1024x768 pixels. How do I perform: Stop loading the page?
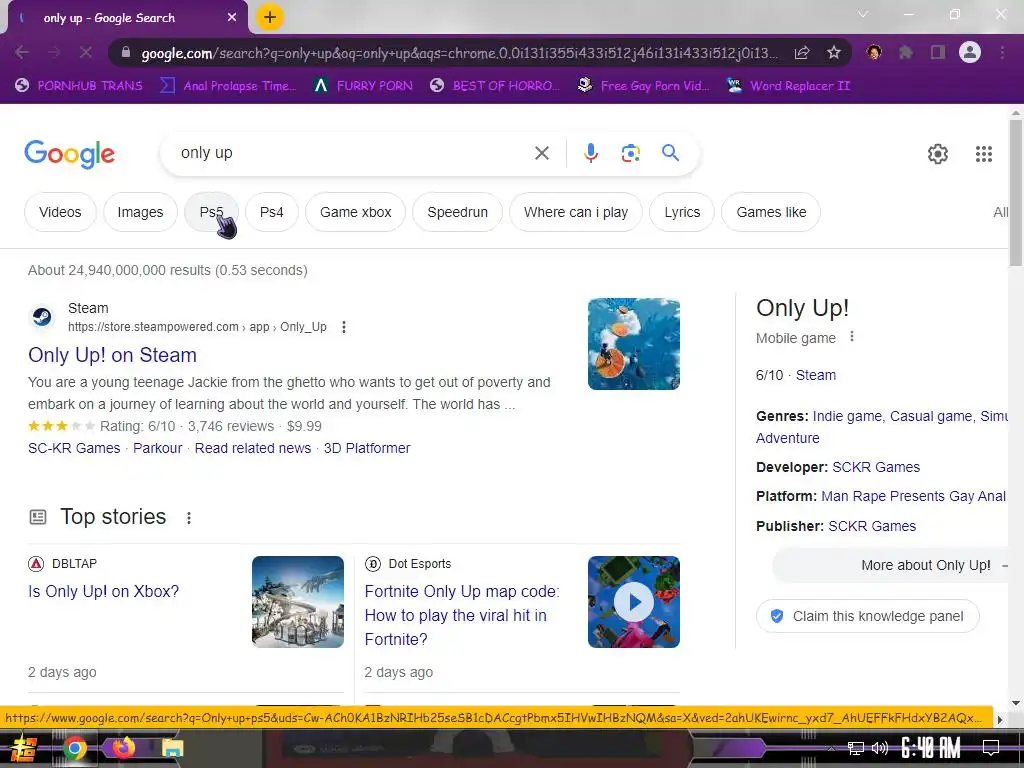[x=86, y=52]
